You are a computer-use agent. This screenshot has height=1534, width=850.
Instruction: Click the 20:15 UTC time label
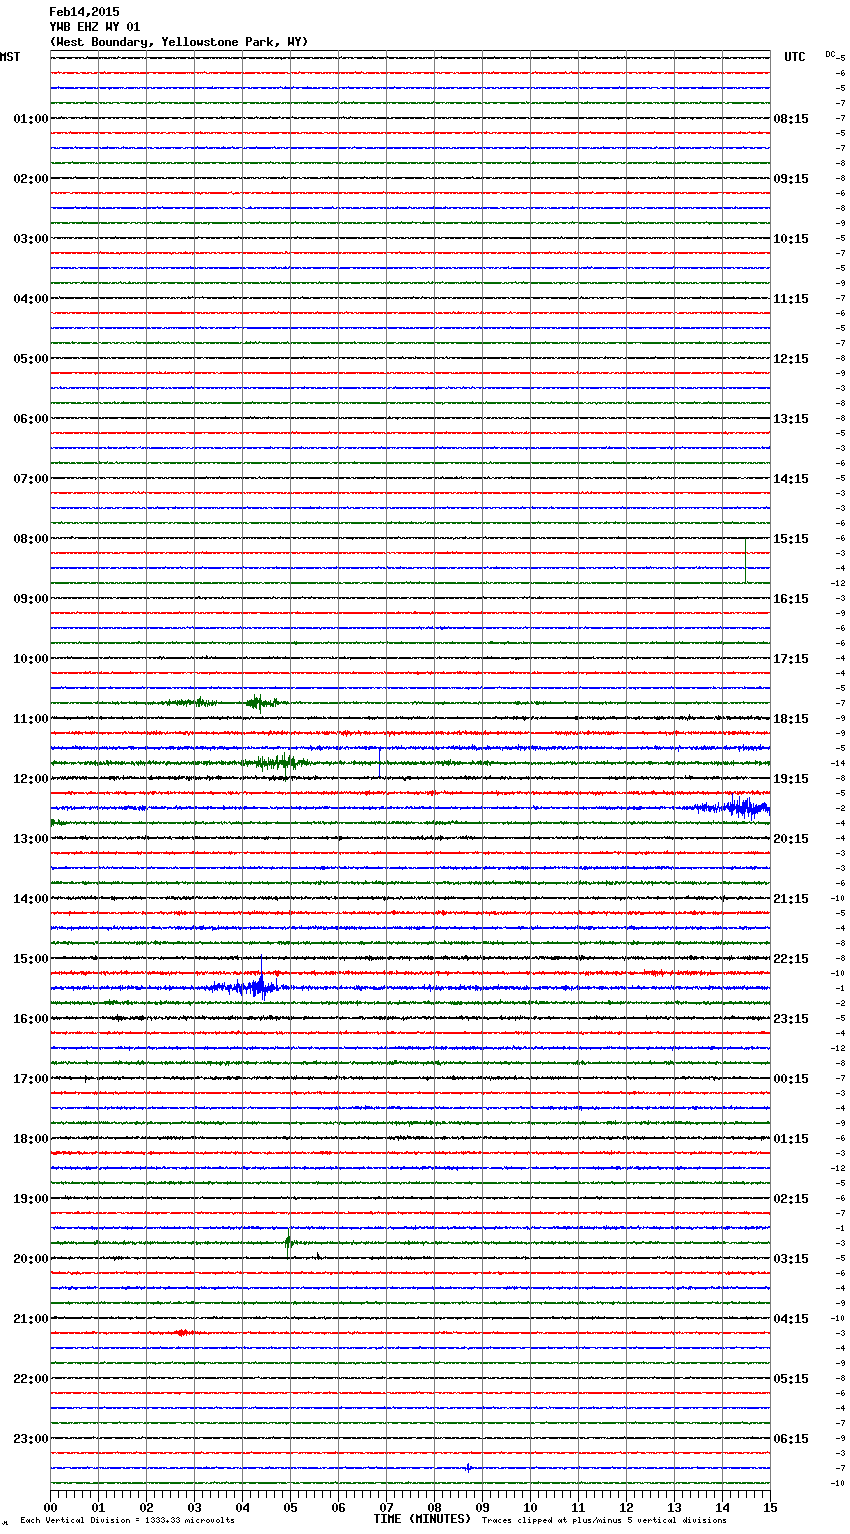point(791,839)
